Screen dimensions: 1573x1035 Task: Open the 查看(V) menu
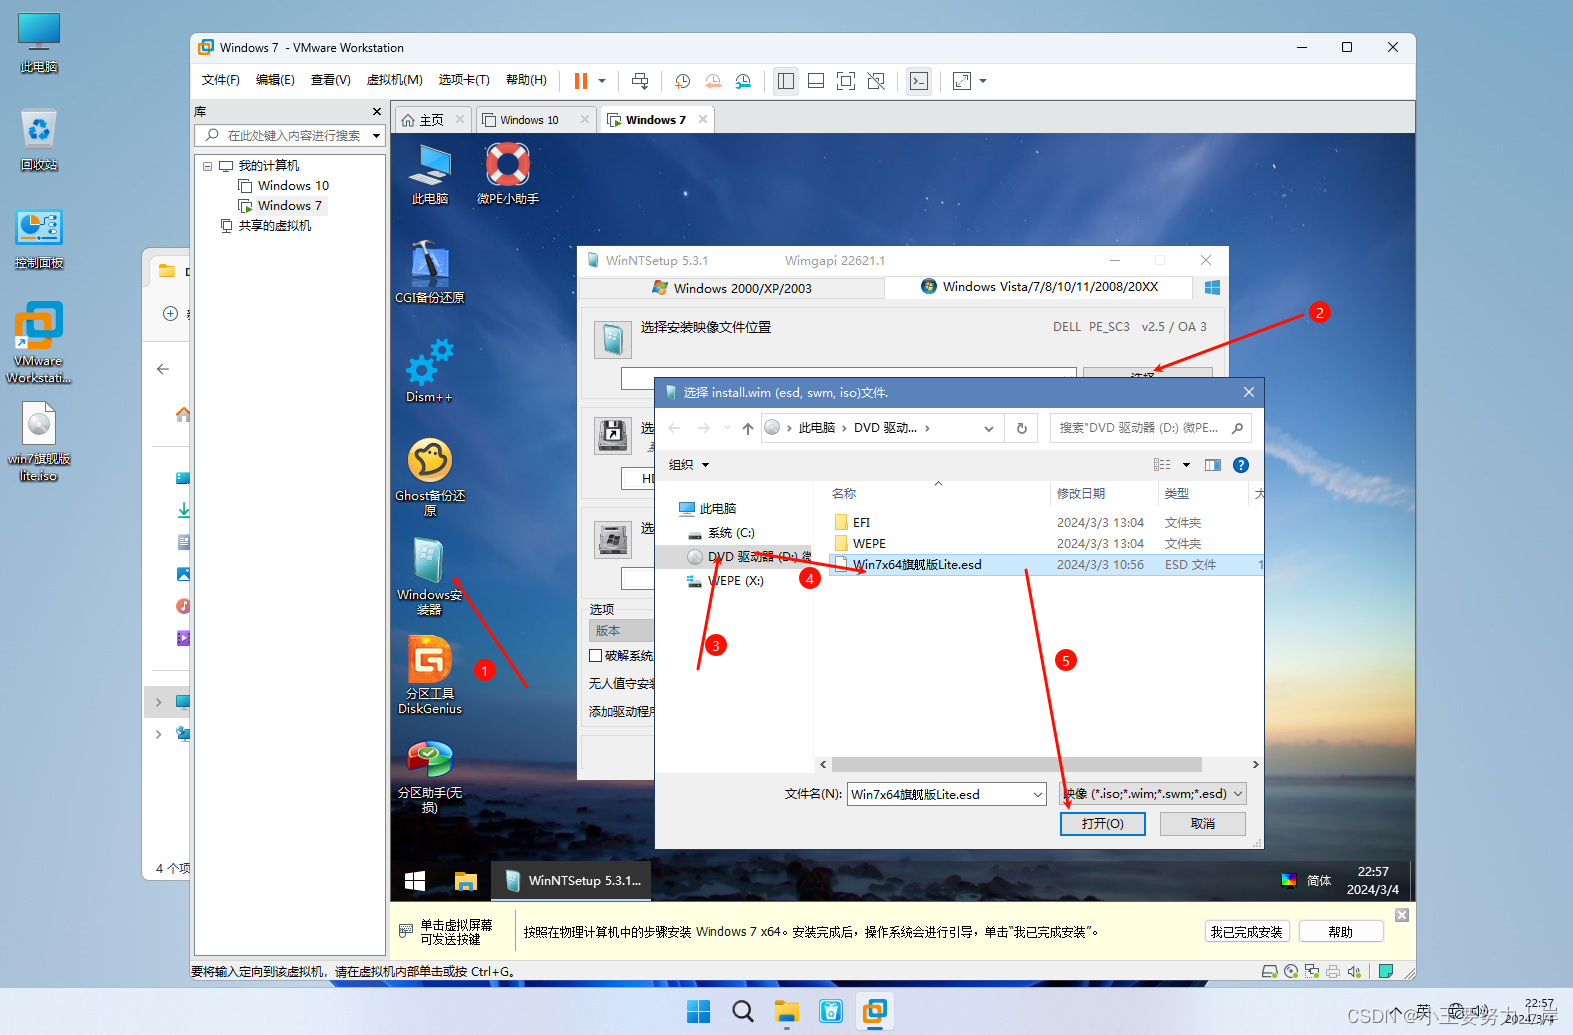point(330,80)
